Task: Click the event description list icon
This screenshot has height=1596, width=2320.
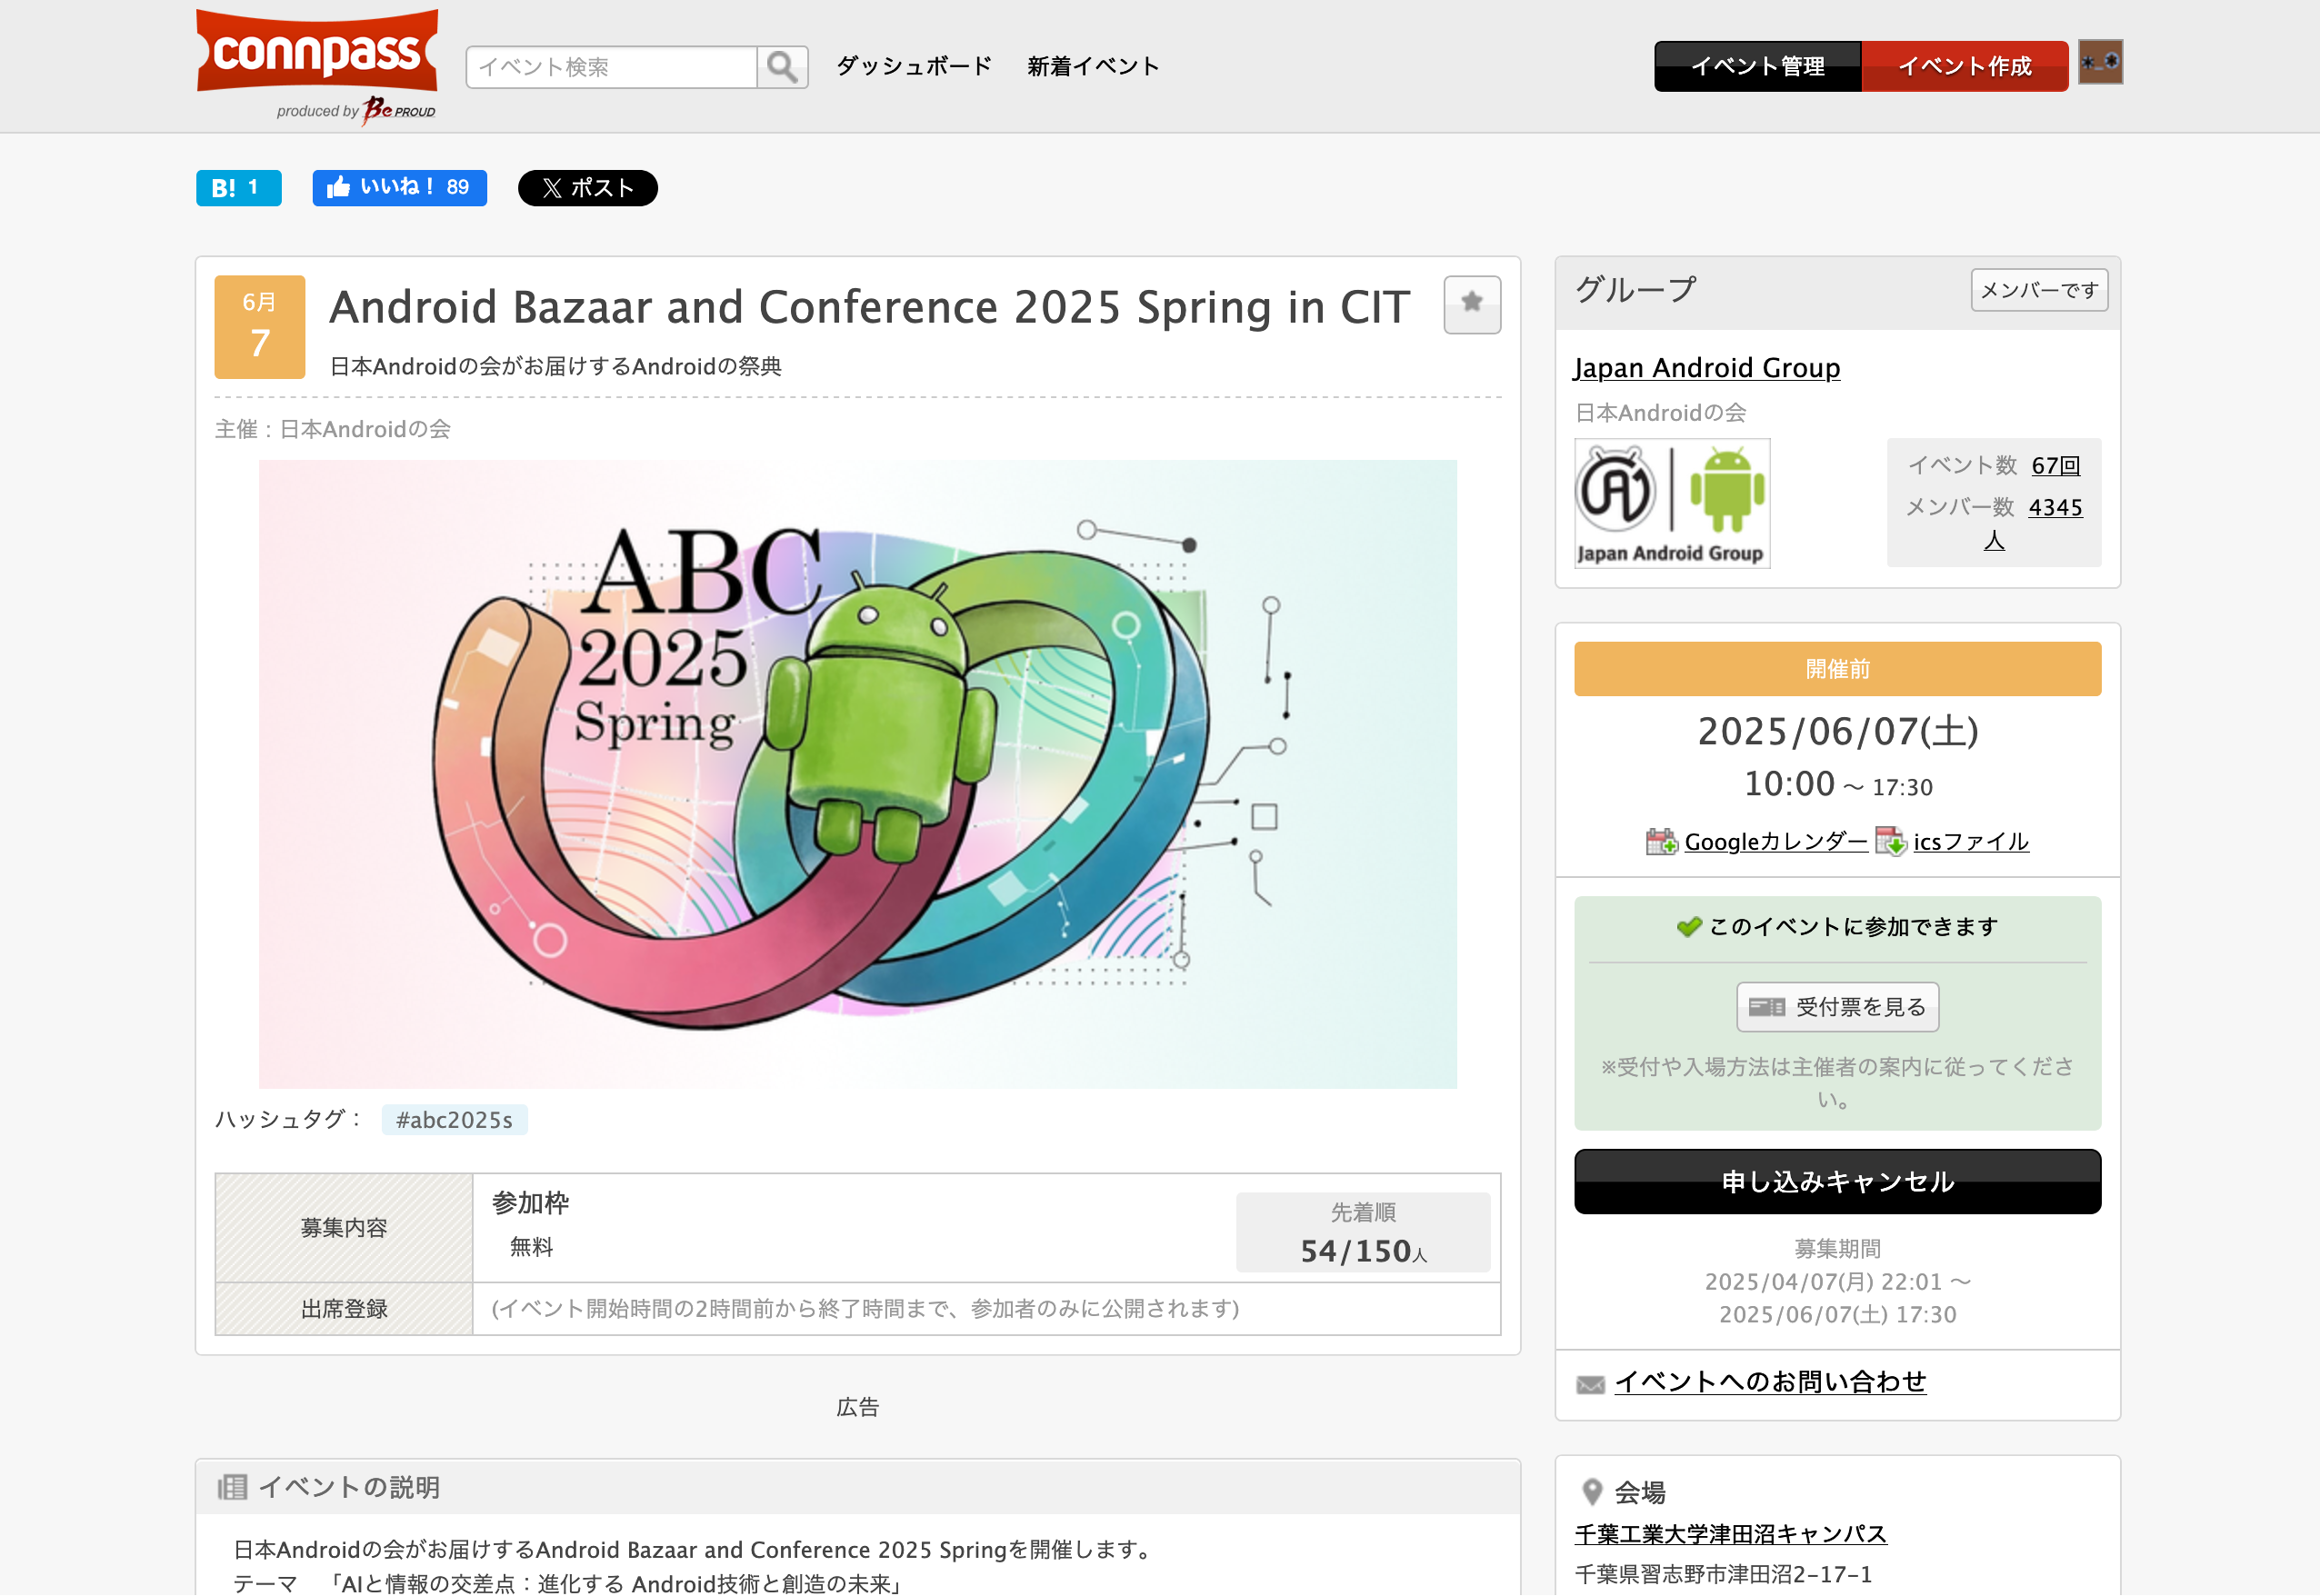Action: point(232,1487)
